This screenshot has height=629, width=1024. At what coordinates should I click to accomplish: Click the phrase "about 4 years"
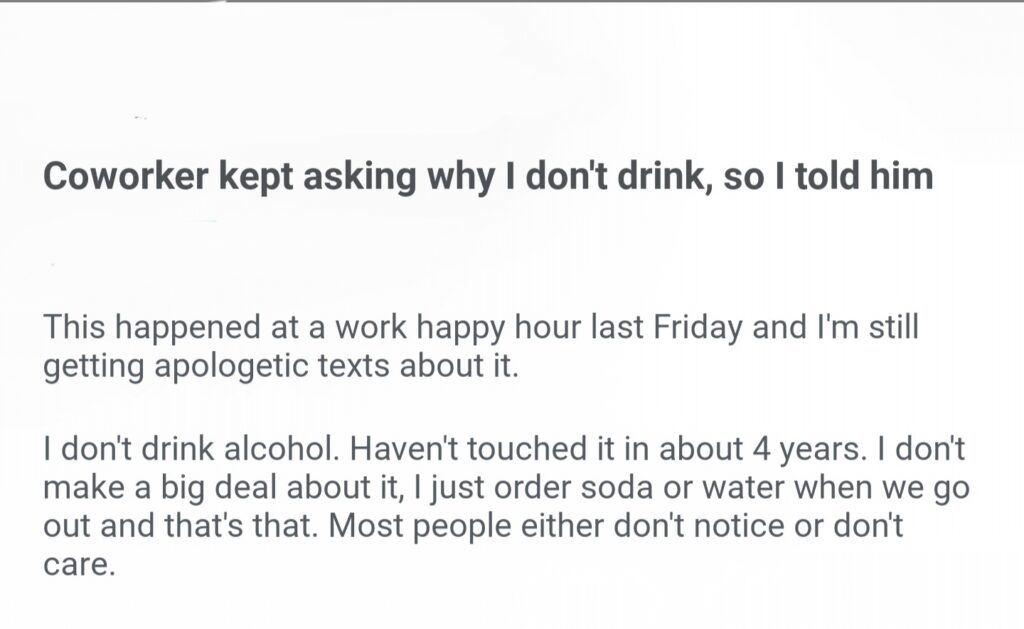pos(772,450)
